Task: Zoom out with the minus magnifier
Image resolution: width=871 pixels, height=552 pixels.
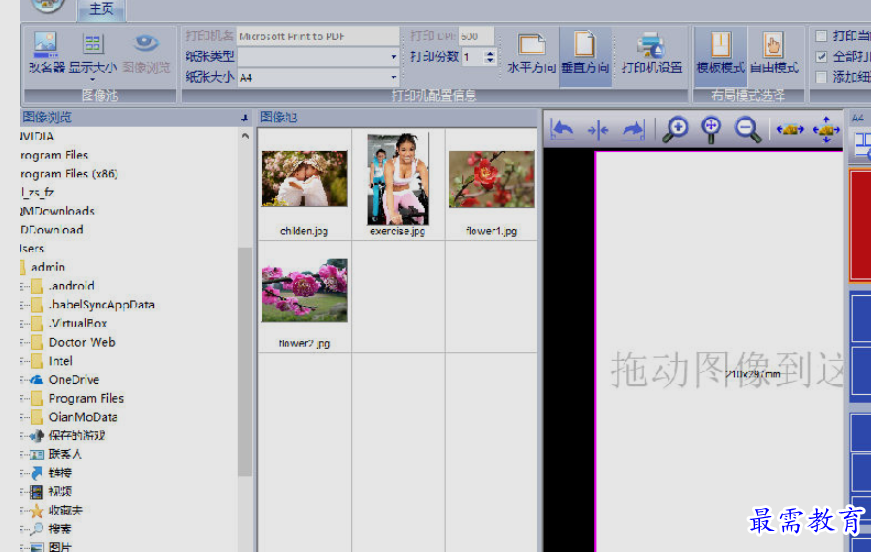Action: (x=747, y=129)
